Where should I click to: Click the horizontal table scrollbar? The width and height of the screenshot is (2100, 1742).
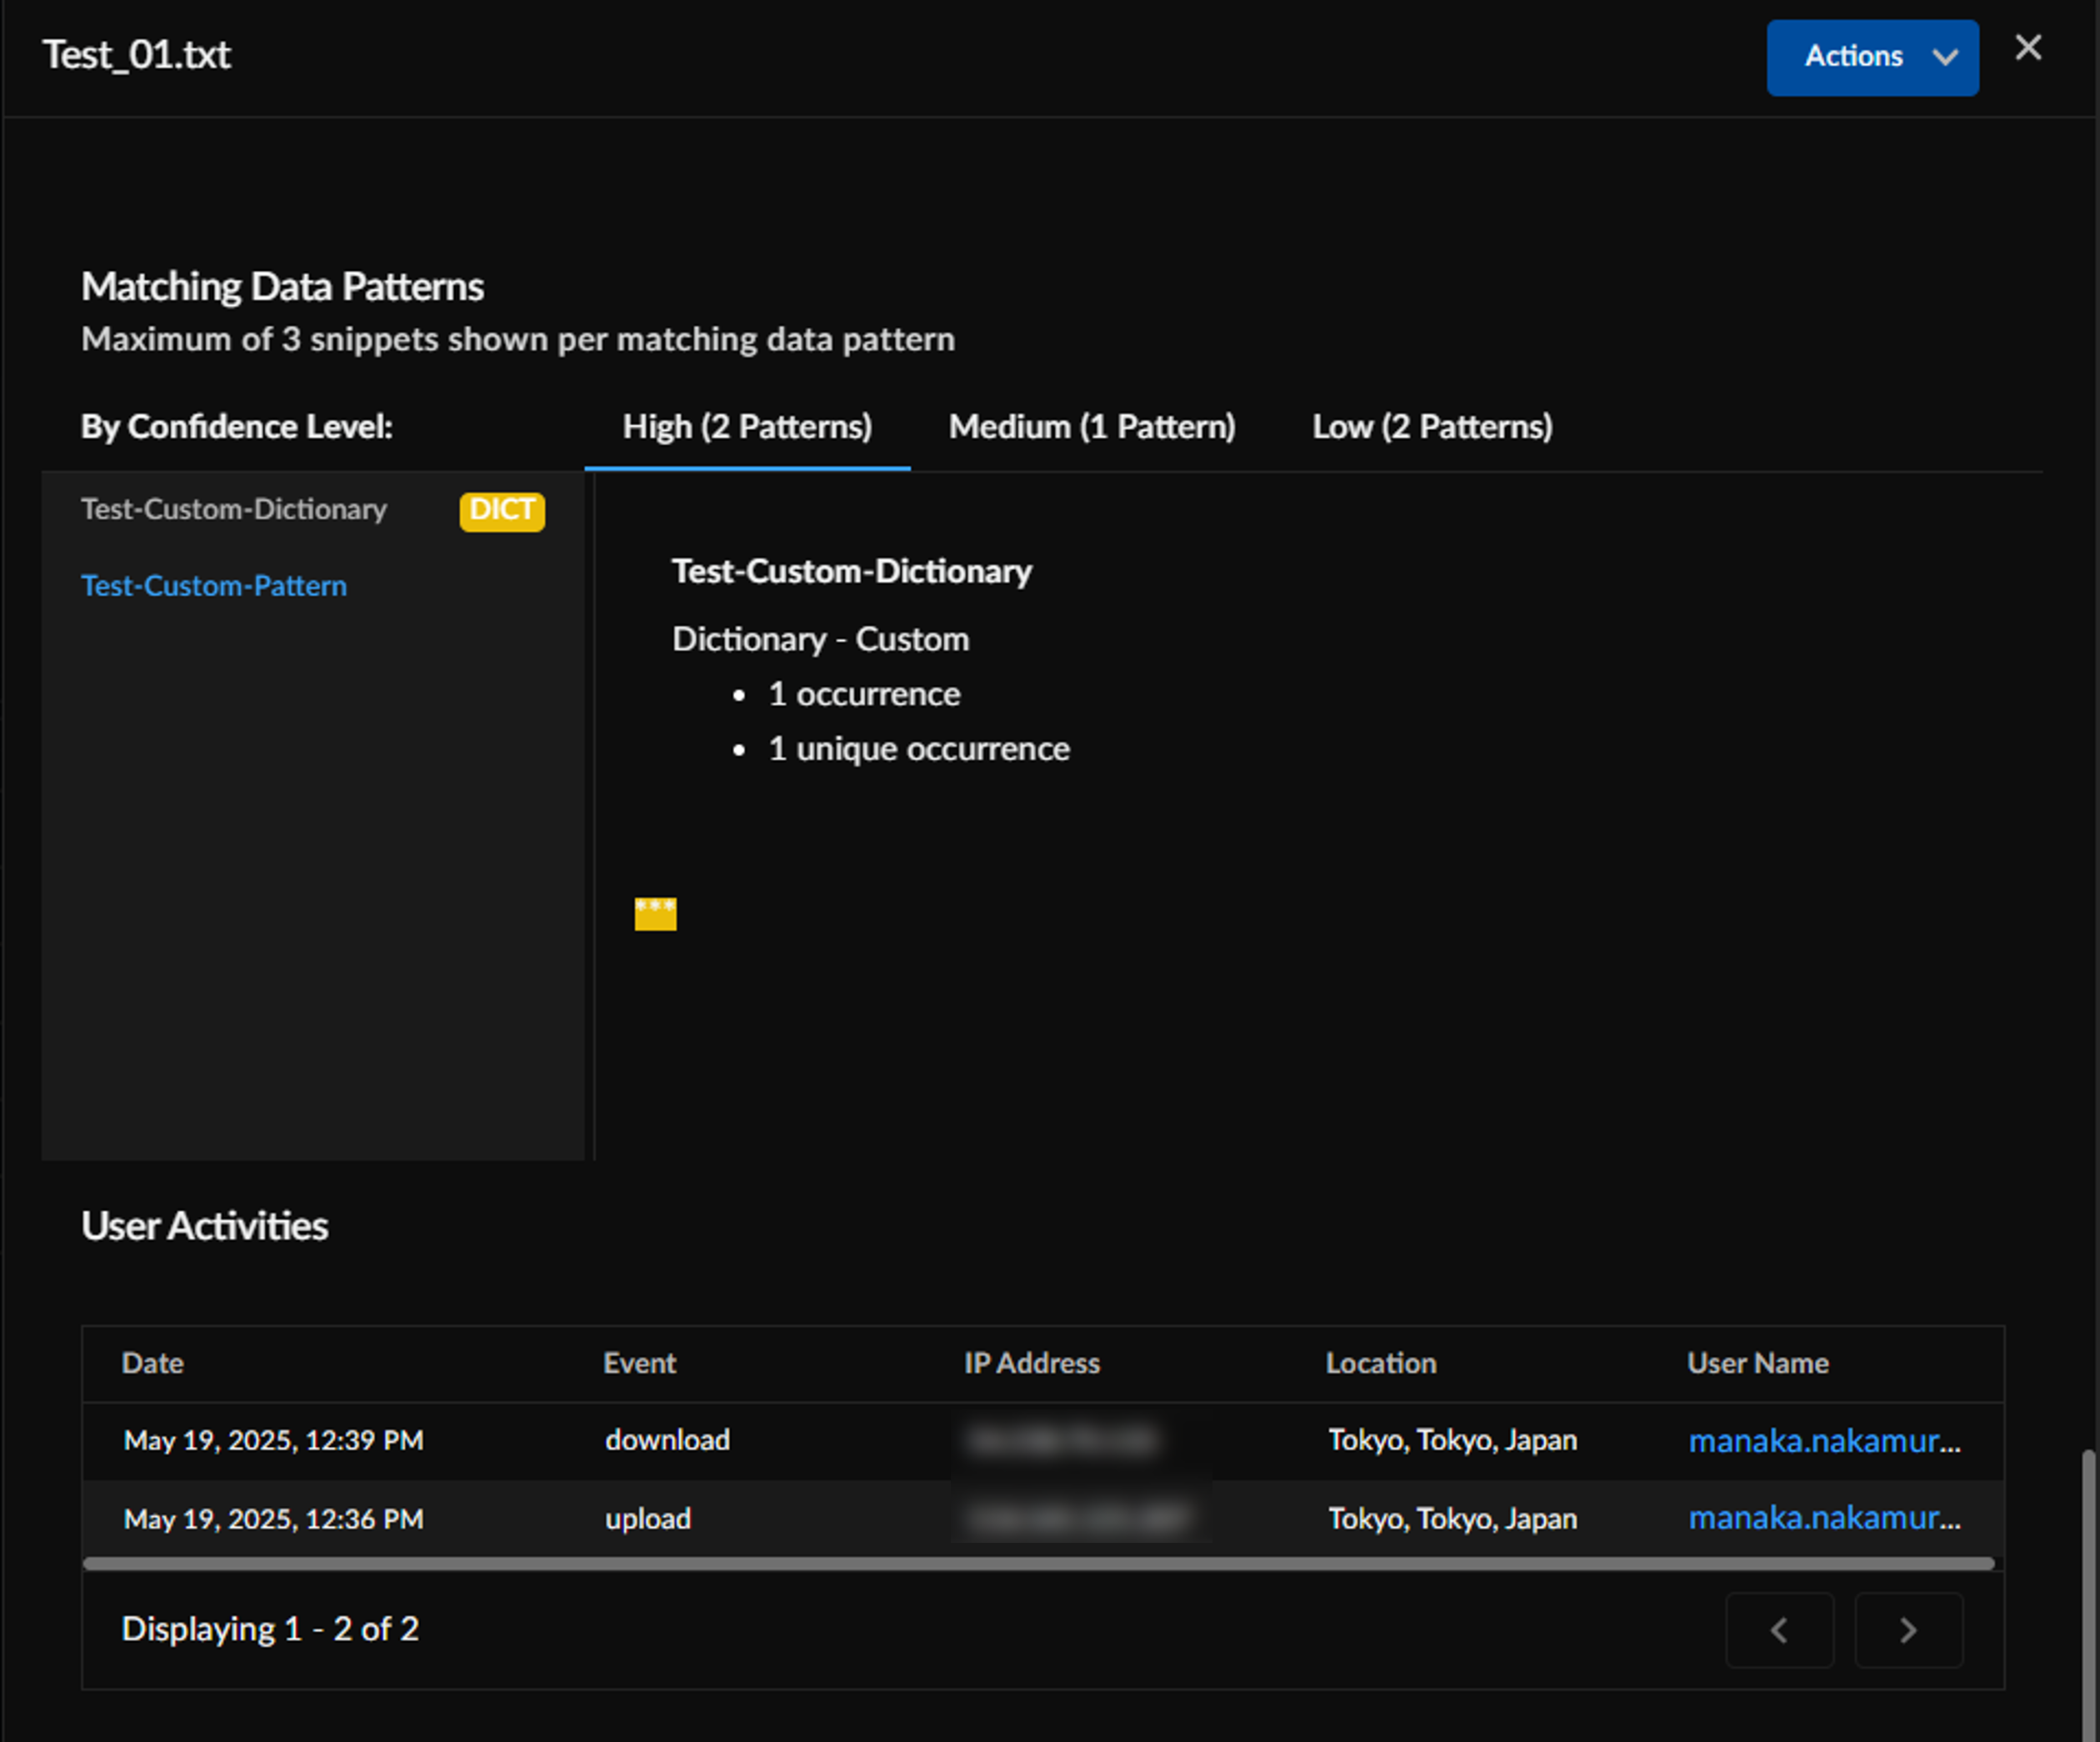click(1039, 1563)
